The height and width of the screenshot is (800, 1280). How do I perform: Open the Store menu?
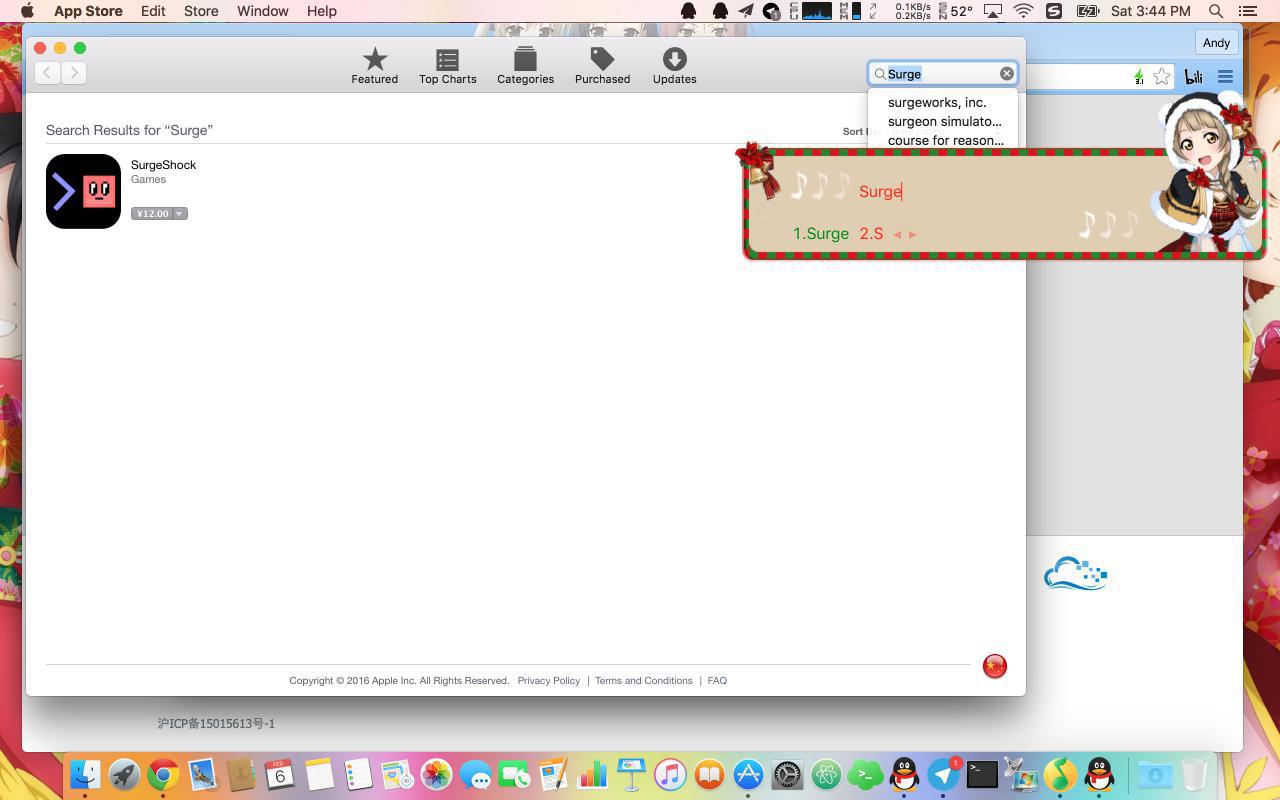pyautogui.click(x=200, y=11)
